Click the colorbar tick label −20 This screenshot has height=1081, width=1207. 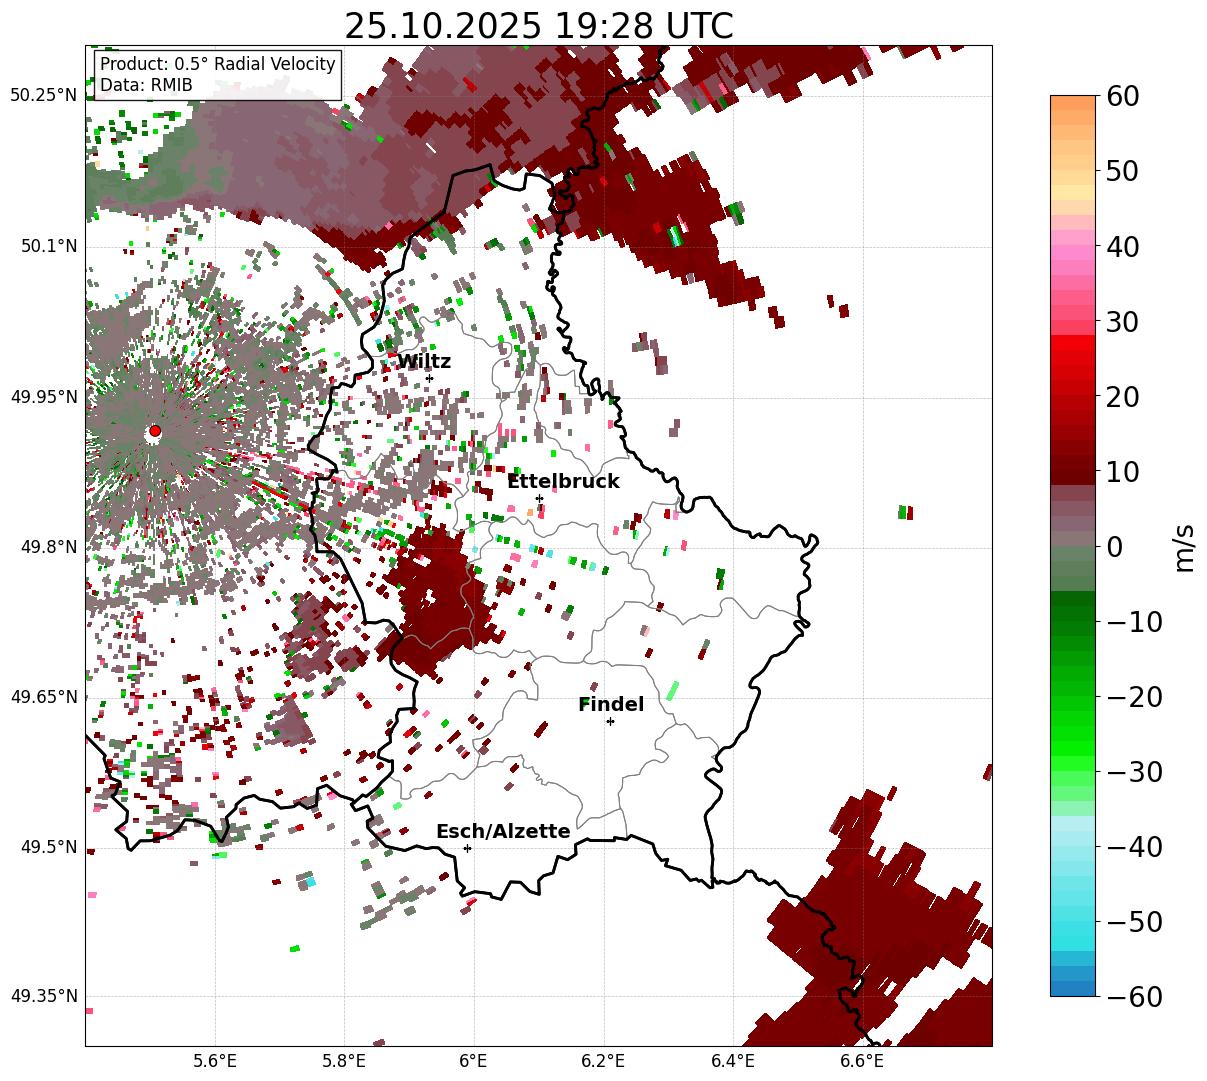tap(1134, 697)
